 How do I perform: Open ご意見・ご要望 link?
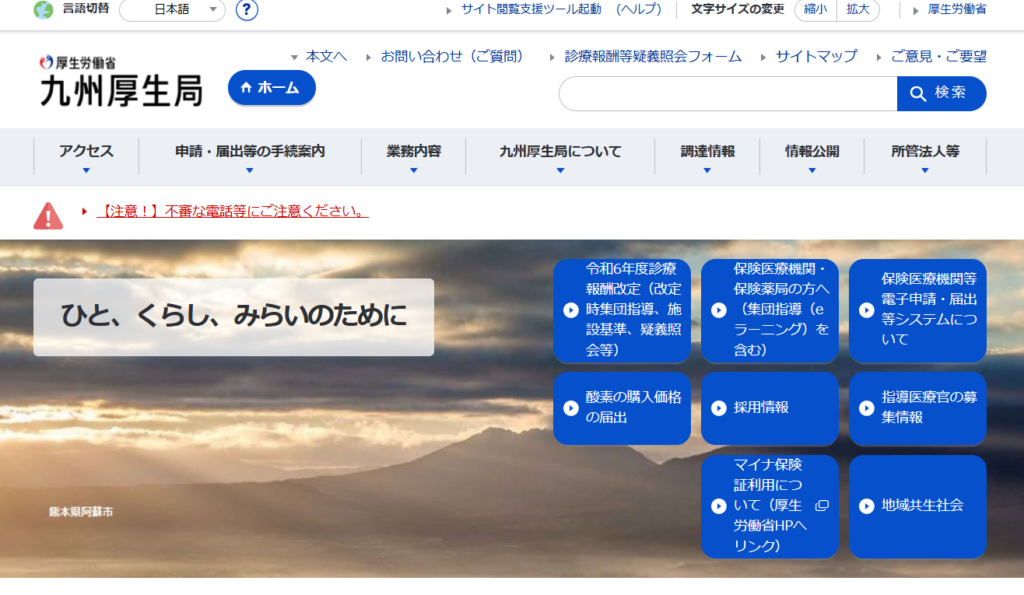[938, 56]
